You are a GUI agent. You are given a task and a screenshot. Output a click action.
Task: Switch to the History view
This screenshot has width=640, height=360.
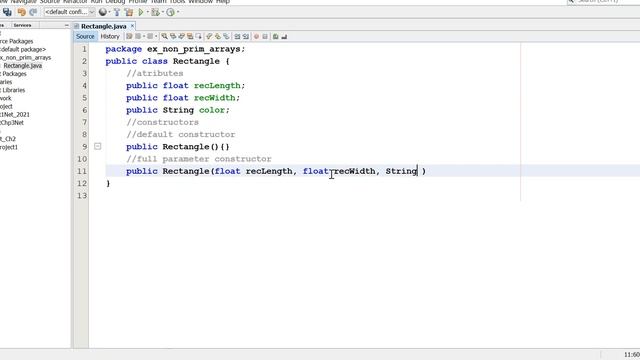[x=110, y=36]
